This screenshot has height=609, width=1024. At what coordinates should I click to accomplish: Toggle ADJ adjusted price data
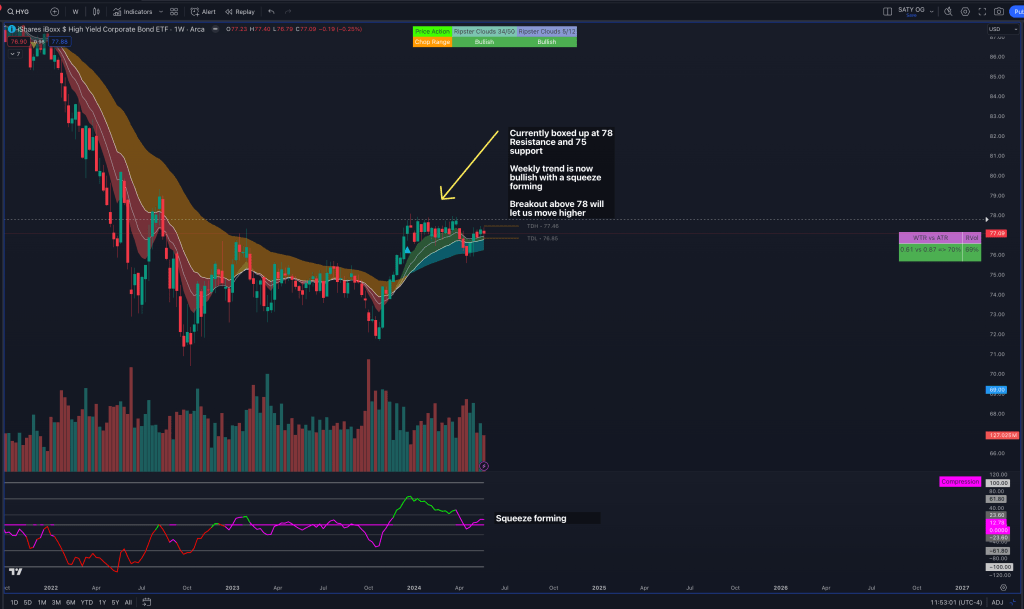[x=996, y=602]
